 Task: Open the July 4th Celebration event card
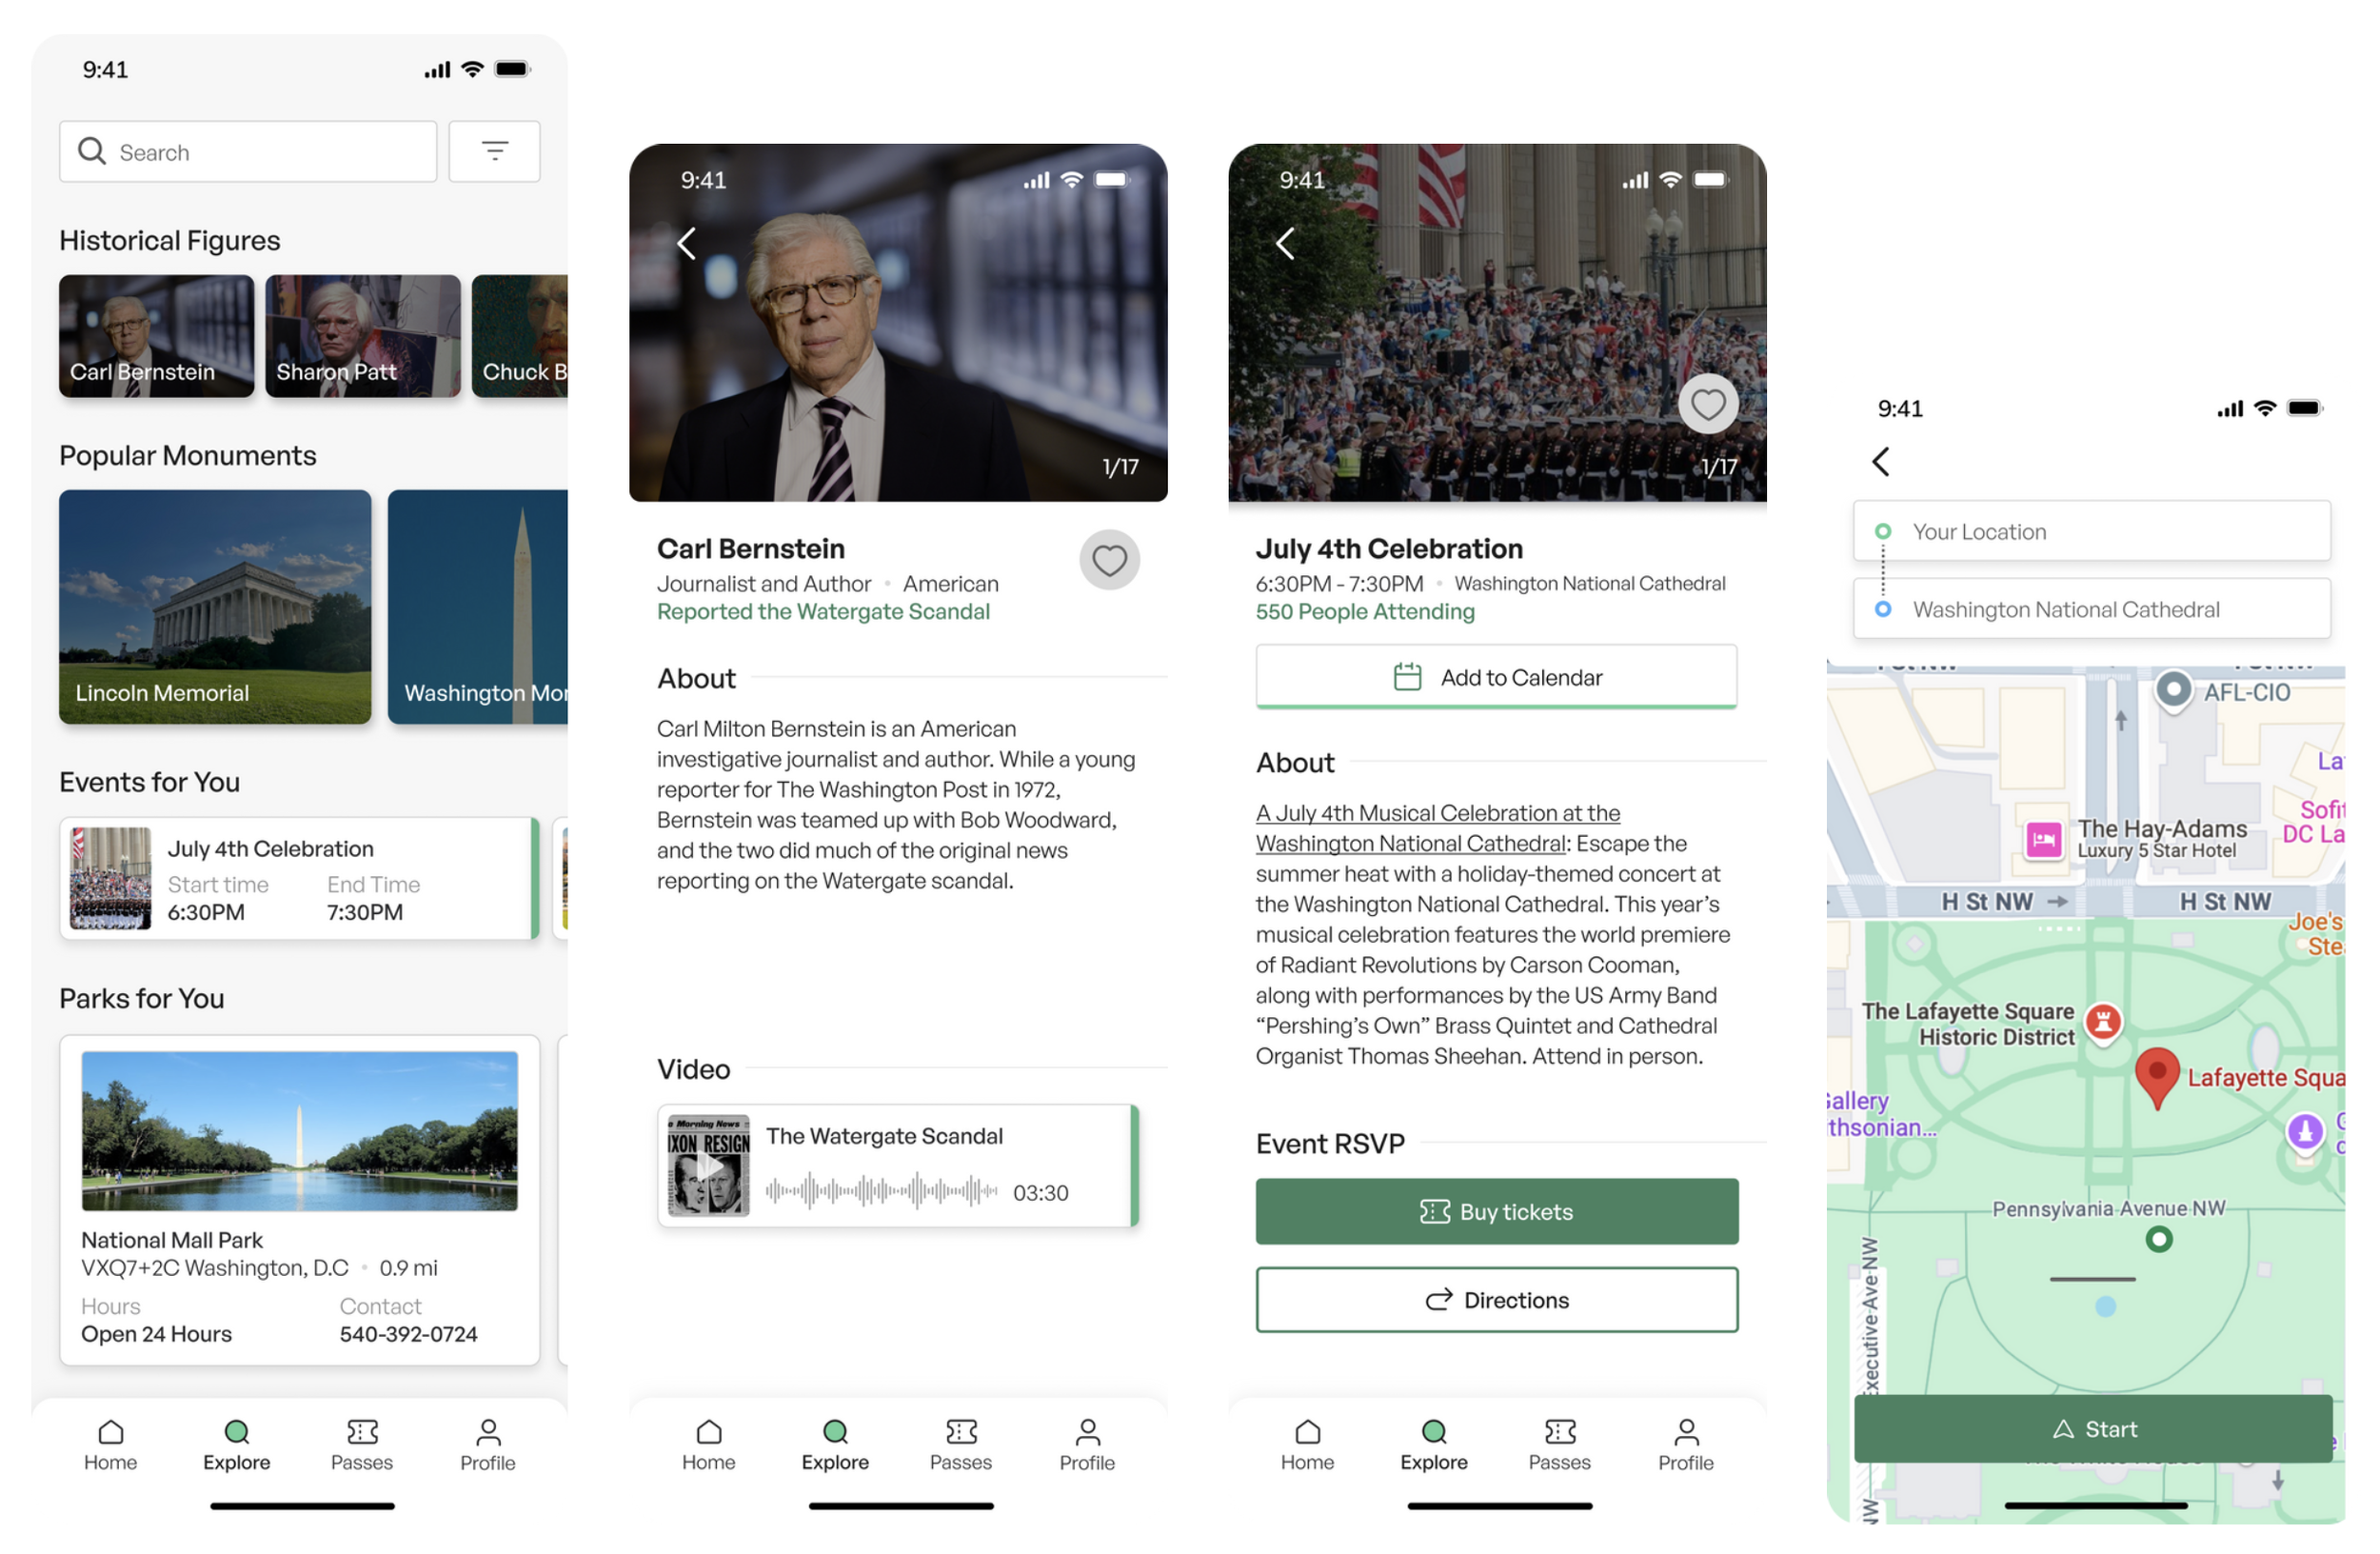click(x=299, y=878)
